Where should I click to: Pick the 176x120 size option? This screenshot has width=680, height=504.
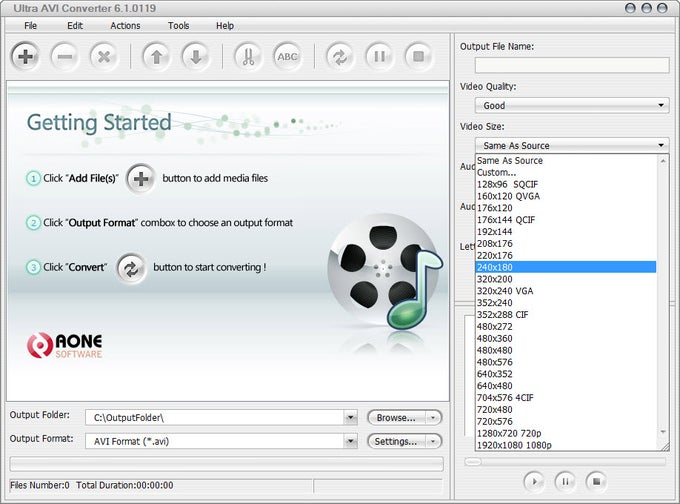point(566,208)
